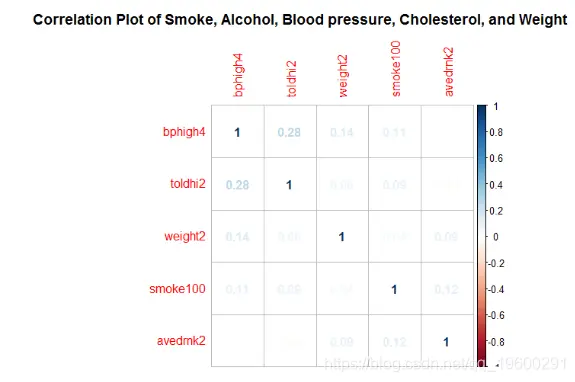Click the 0.28 cell in toldhi2 row
The width and height of the screenshot is (575, 382).
237,185
